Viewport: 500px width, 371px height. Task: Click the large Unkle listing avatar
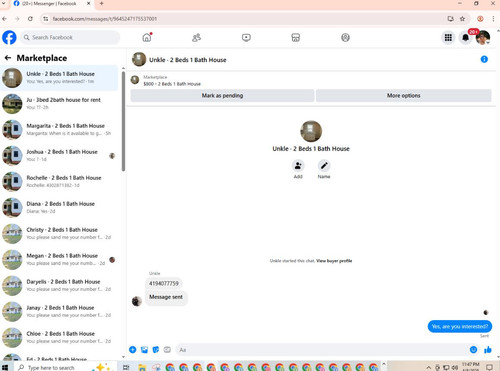(x=311, y=131)
